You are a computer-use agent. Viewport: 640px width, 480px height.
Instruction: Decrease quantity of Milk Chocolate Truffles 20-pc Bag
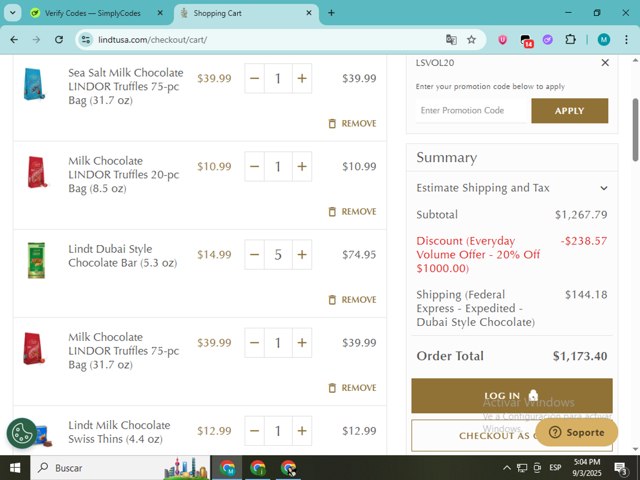tap(254, 167)
